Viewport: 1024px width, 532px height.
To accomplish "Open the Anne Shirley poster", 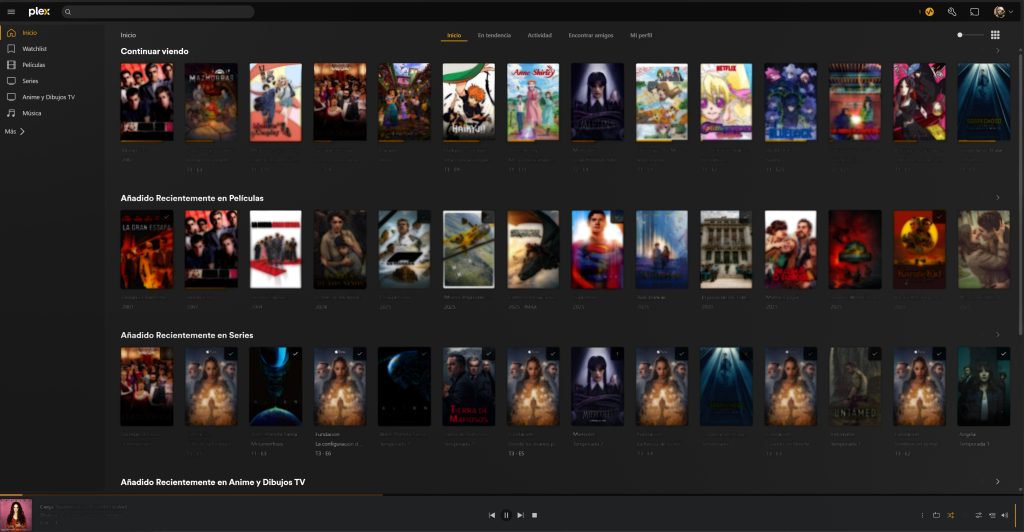I will click(x=533, y=102).
